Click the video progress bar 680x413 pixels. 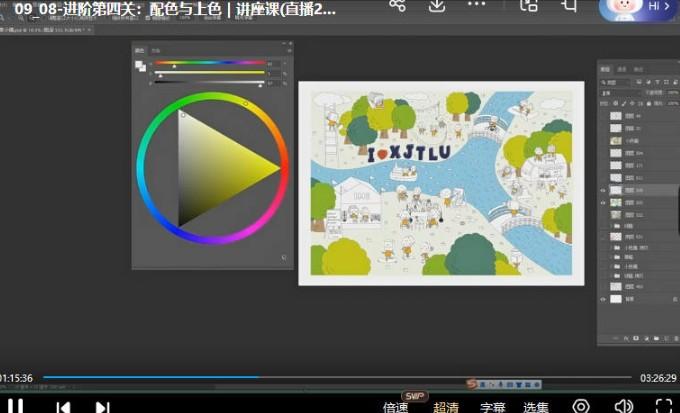pos(340,378)
